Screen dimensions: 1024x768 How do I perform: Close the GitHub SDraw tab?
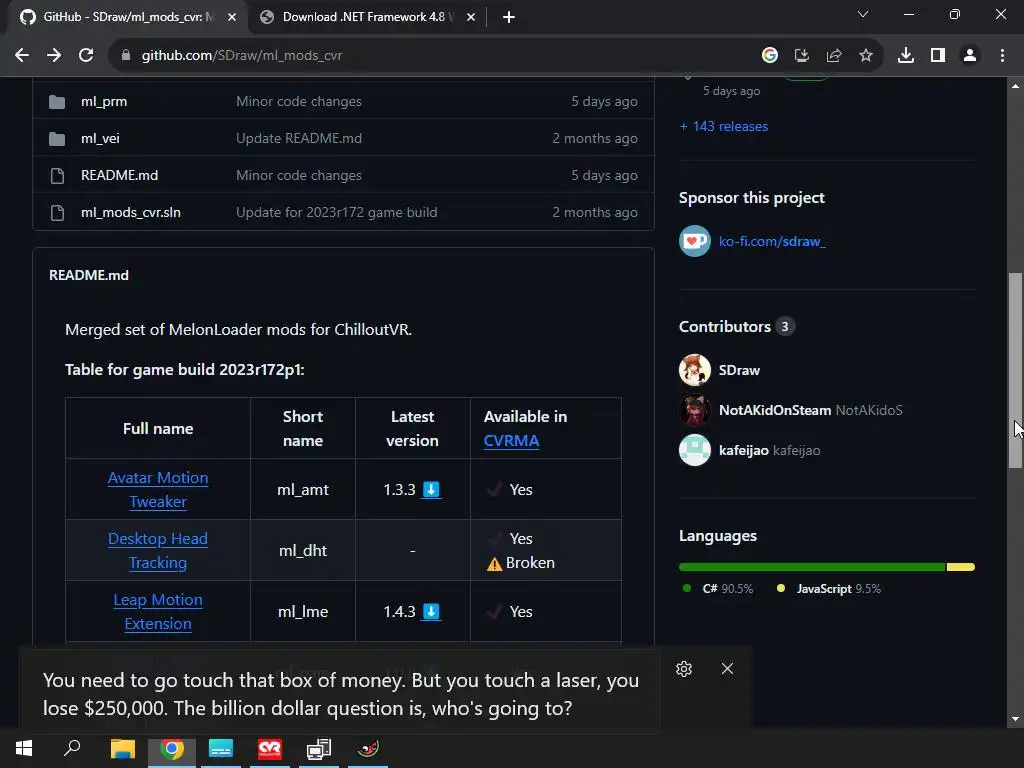[232, 17]
